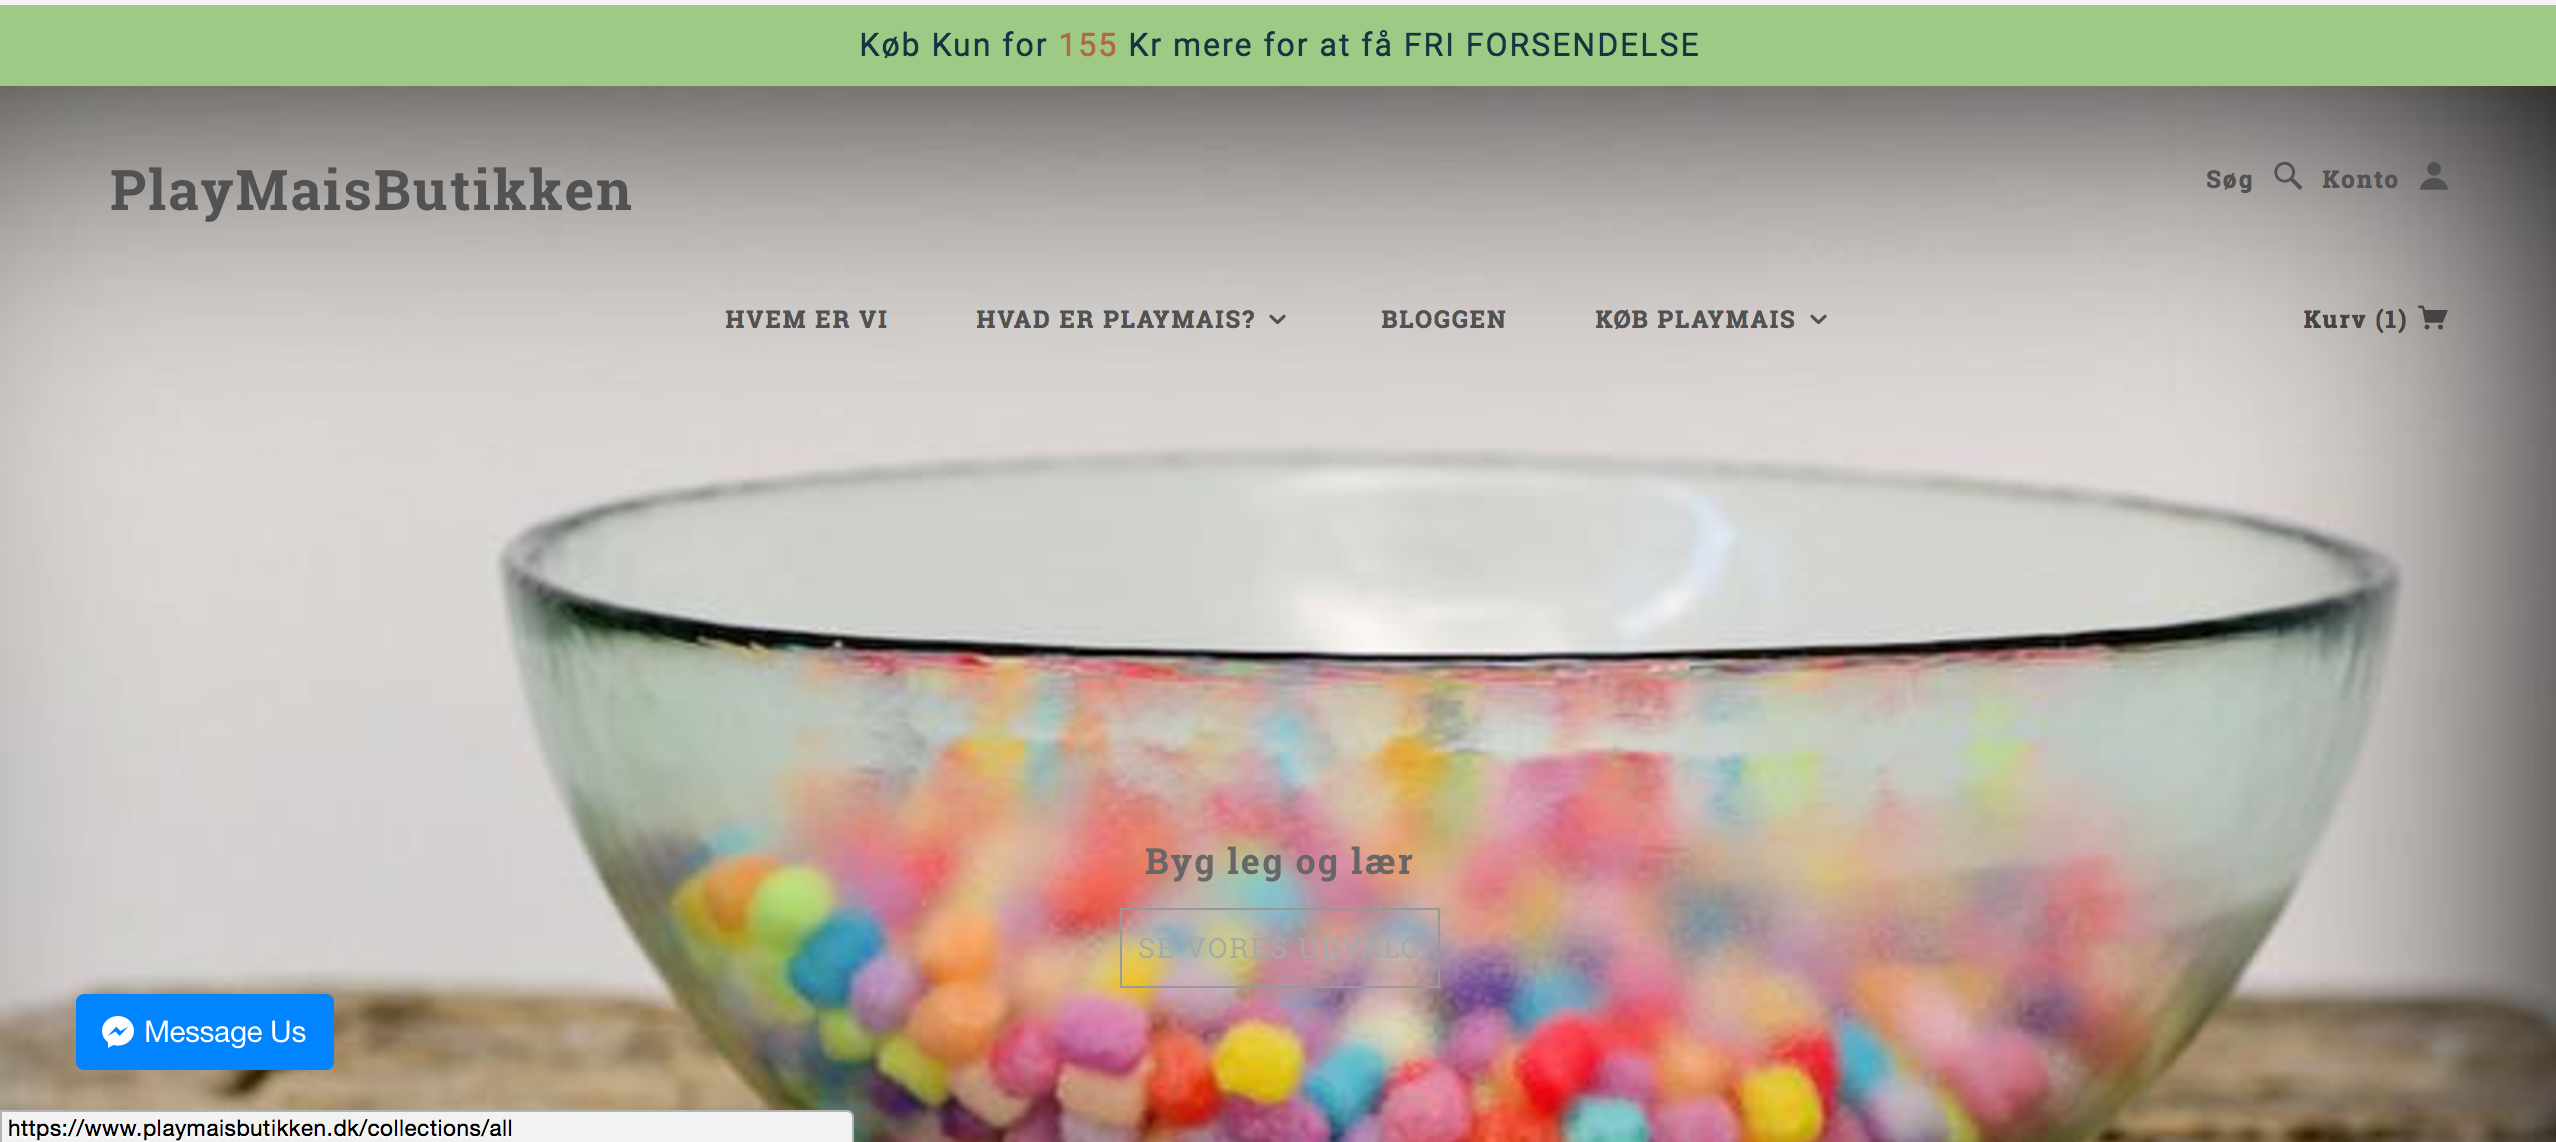Open the Hvem er vi menu item

click(806, 319)
